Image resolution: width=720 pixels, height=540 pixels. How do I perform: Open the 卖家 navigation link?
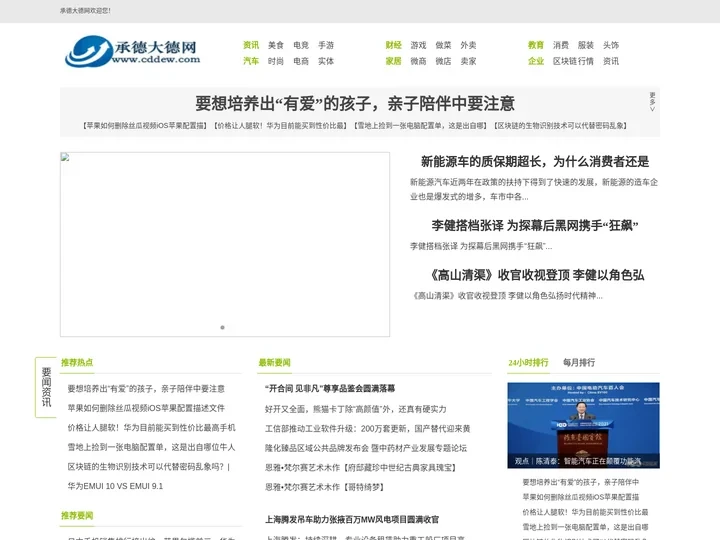tap(468, 61)
